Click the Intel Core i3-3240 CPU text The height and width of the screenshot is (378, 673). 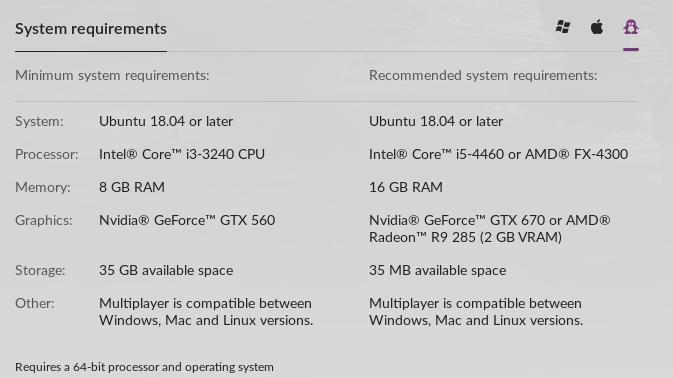pos(182,154)
